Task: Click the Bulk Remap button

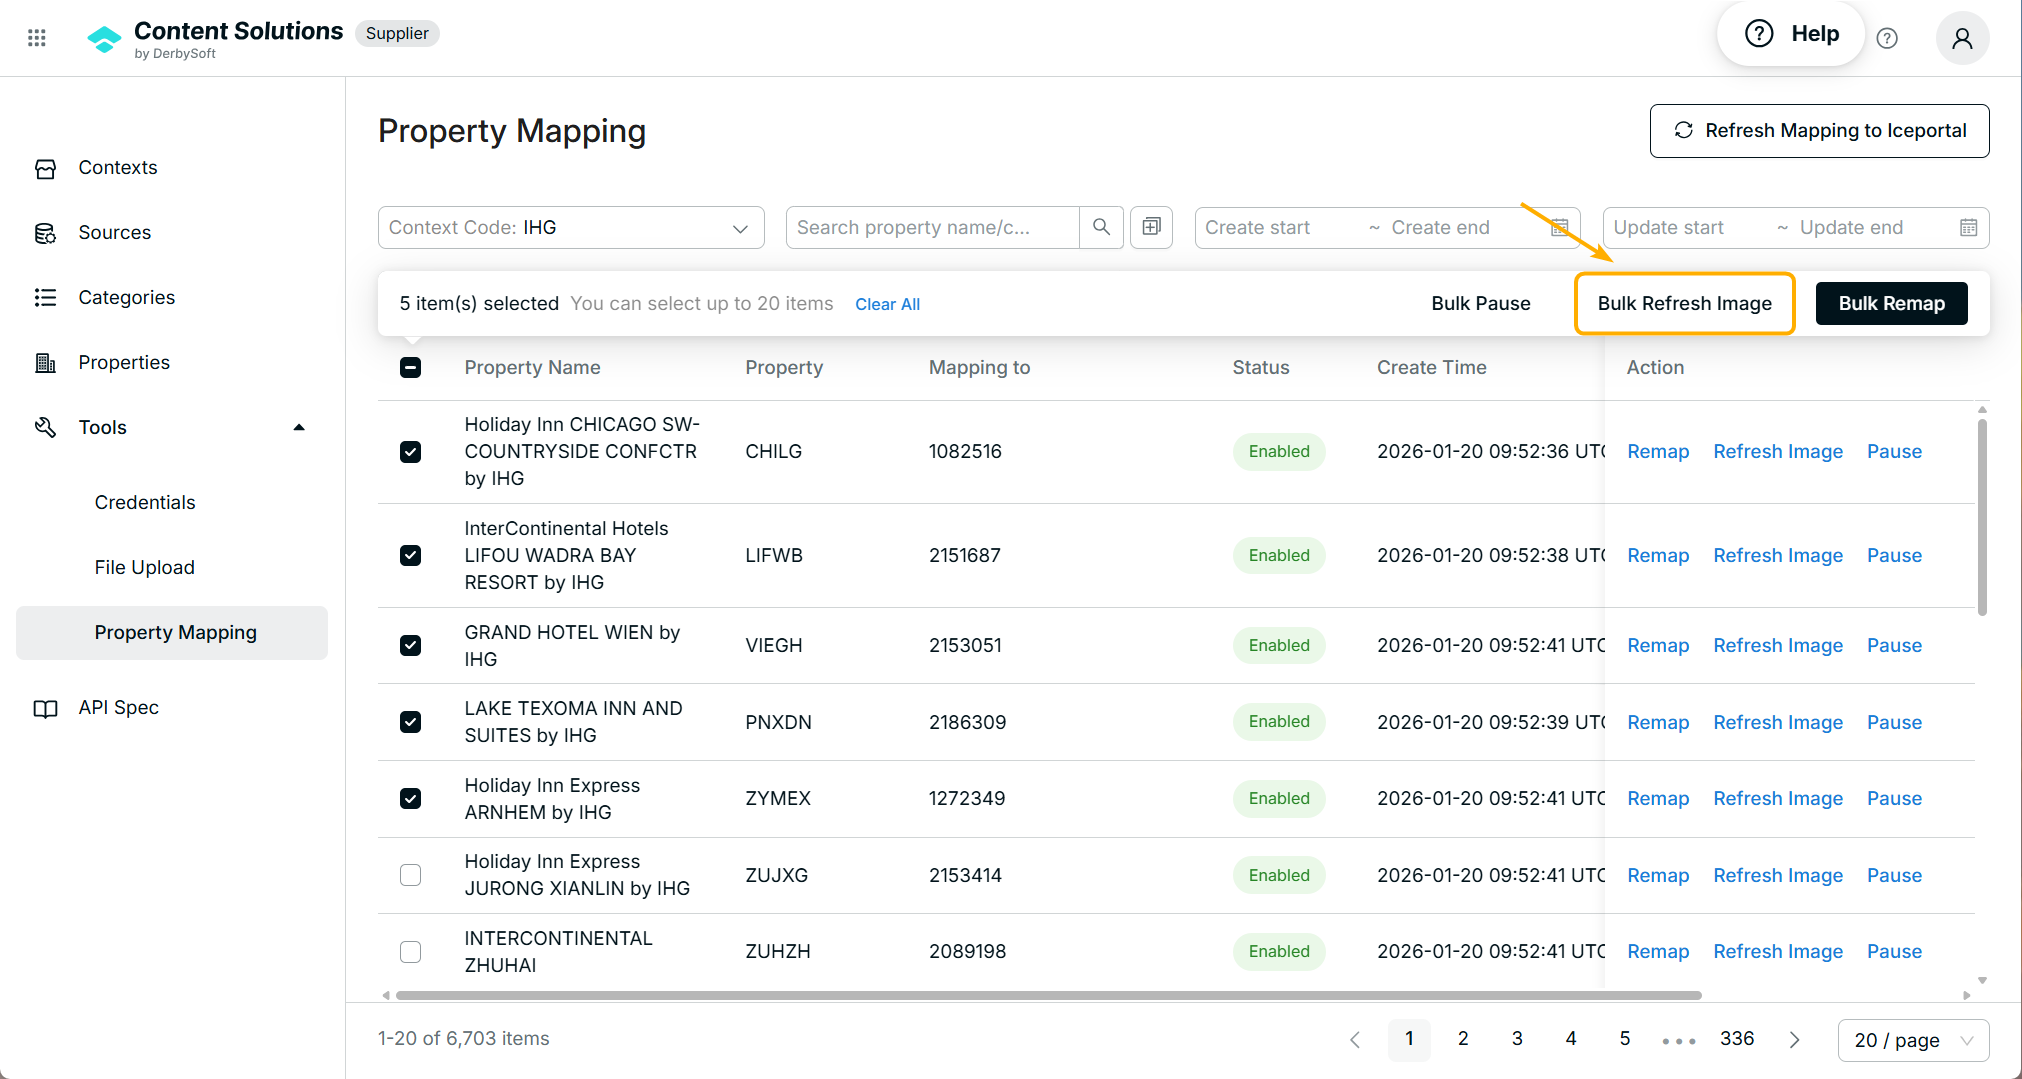Action: click(x=1892, y=303)
